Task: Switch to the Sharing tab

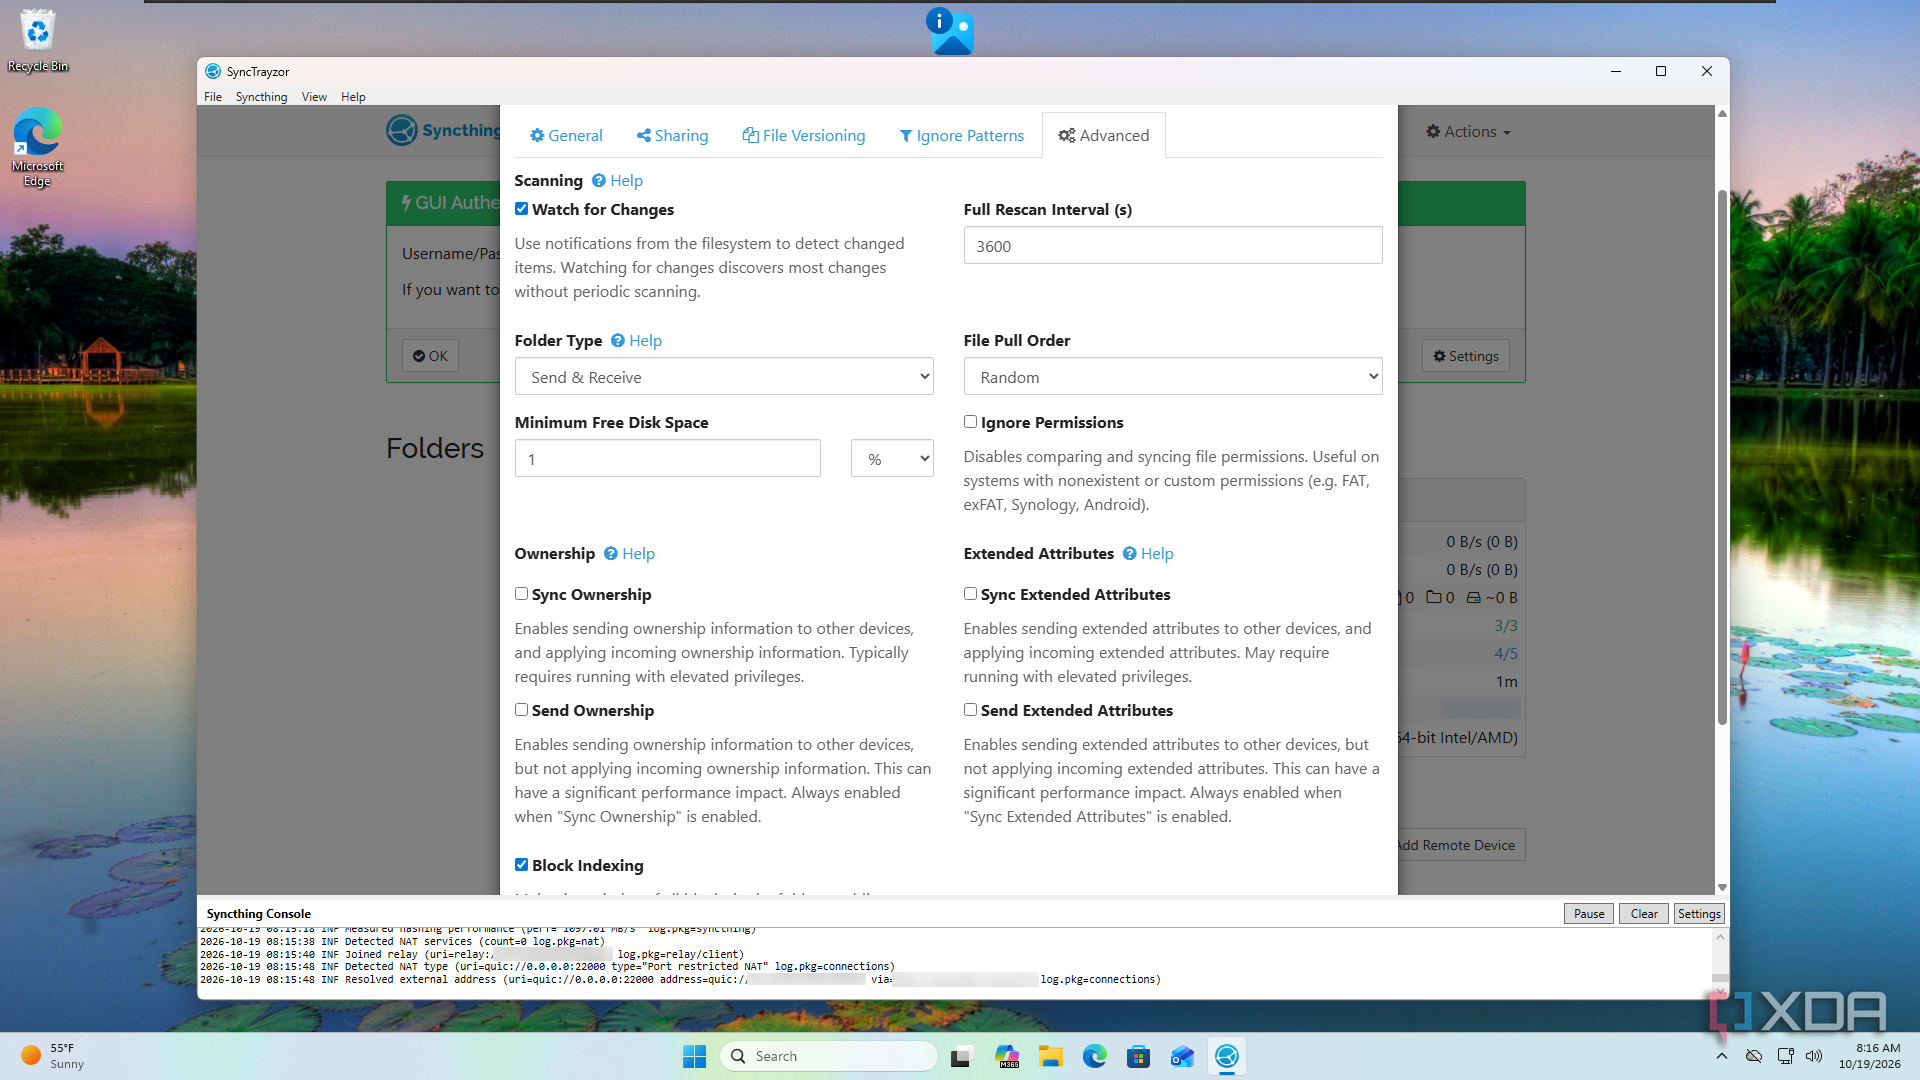Action: 672,135
